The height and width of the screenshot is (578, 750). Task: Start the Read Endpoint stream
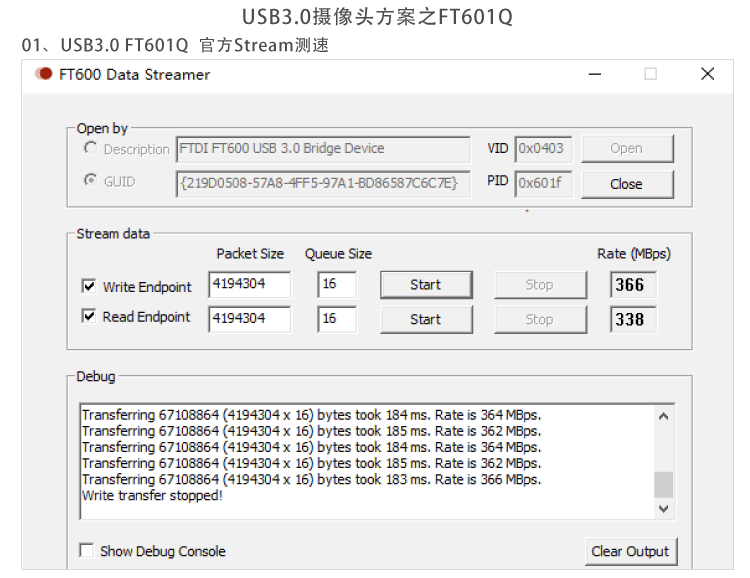(x=426, y=319)
